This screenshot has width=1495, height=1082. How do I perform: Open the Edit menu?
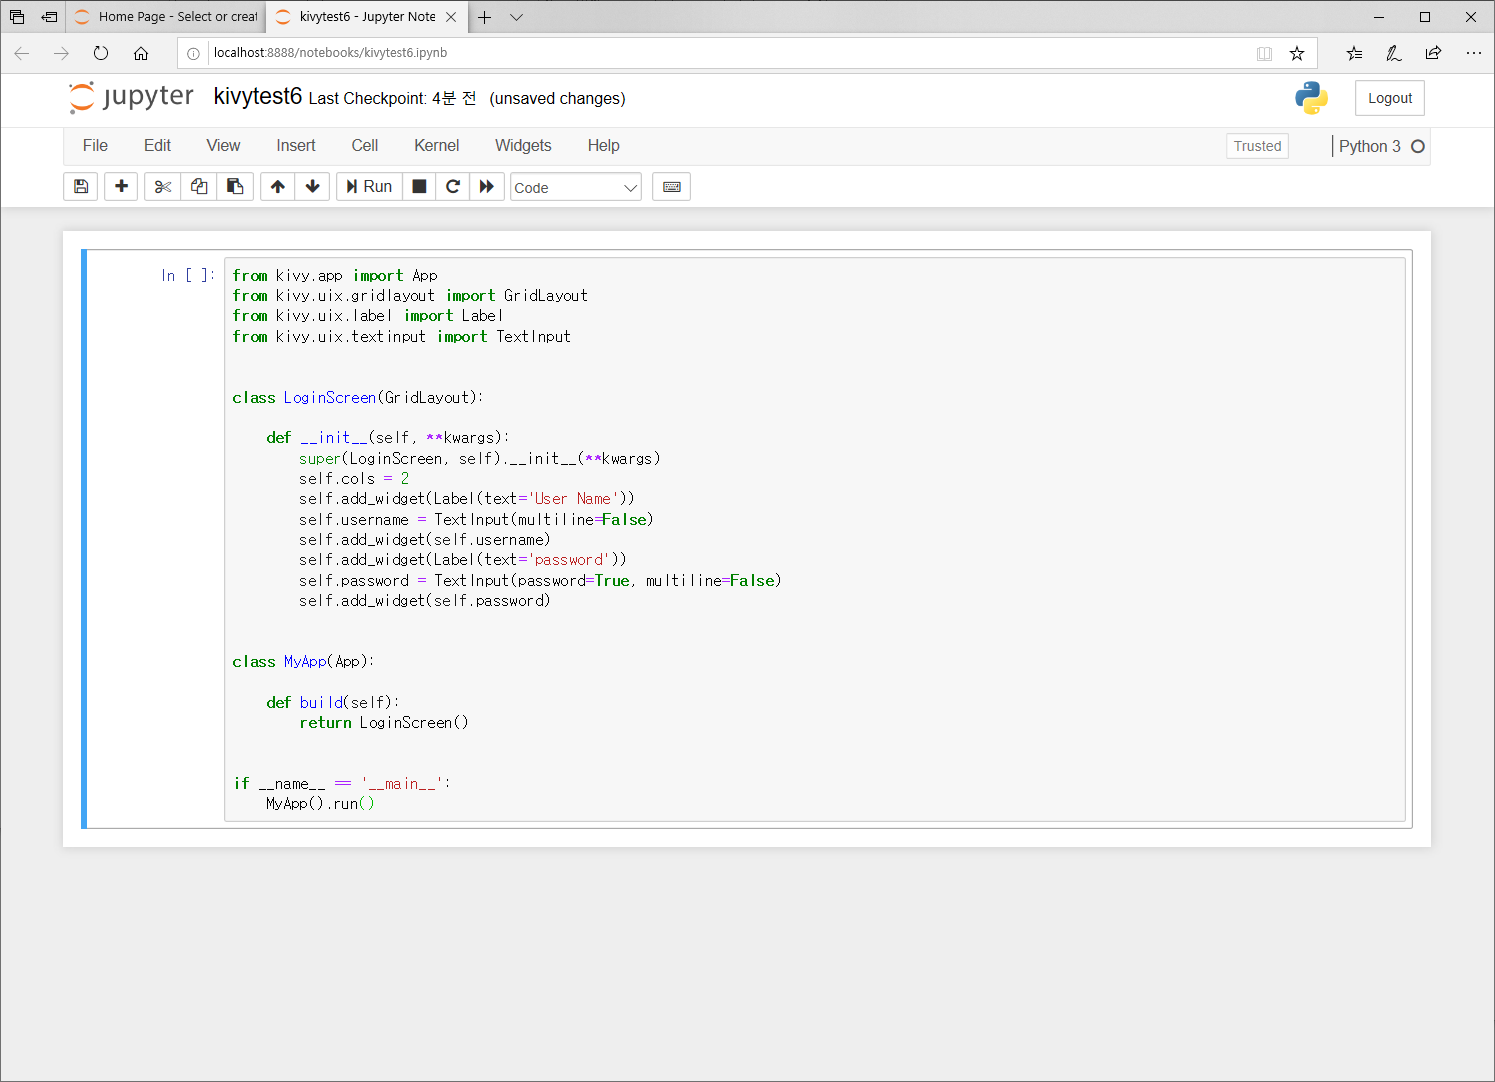pos(157,146)
